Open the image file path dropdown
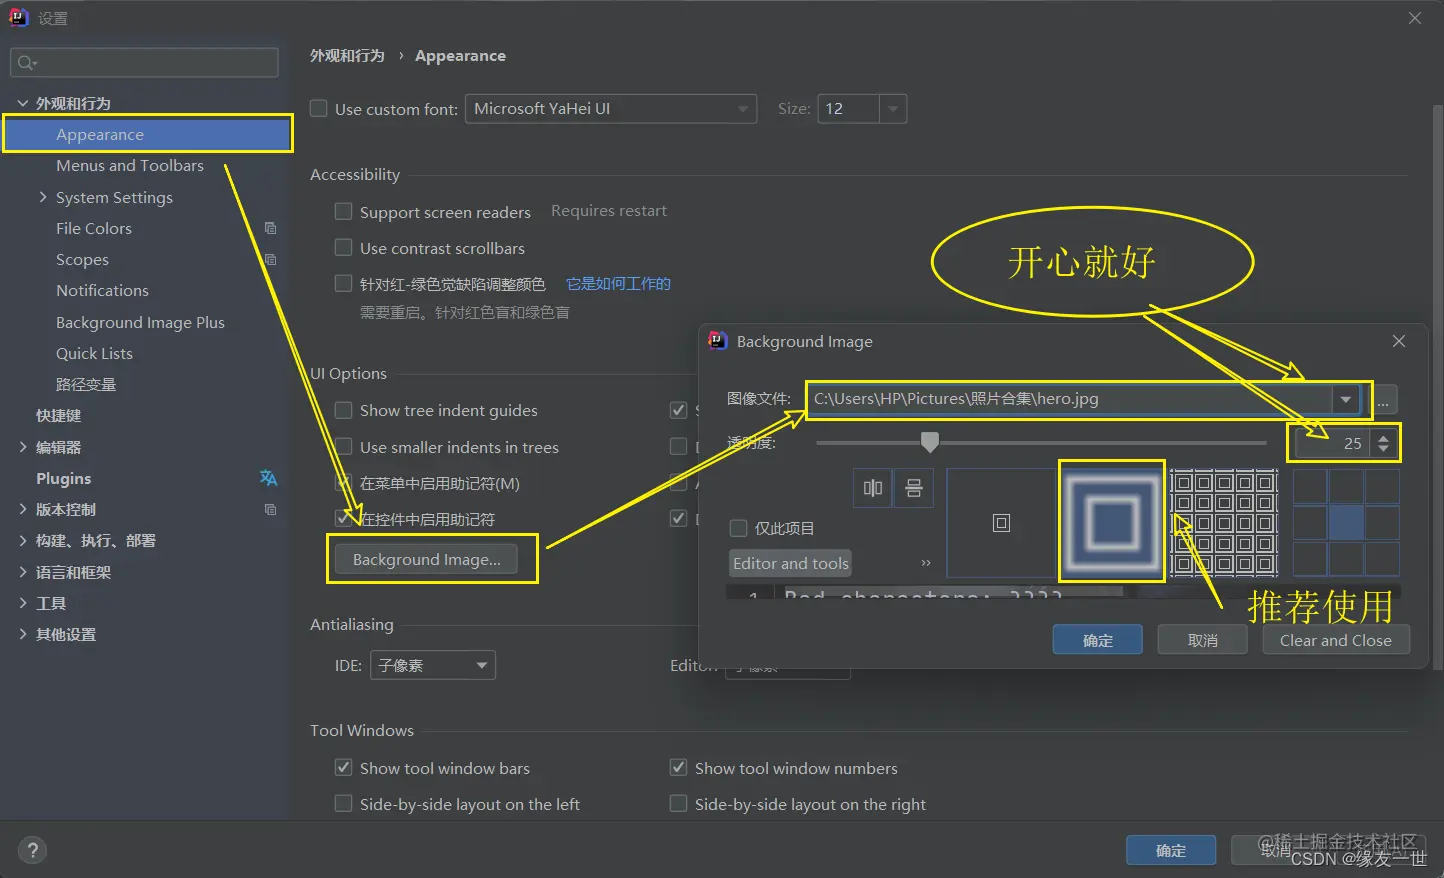The image size is (1444, 878). pos(1346,399)
